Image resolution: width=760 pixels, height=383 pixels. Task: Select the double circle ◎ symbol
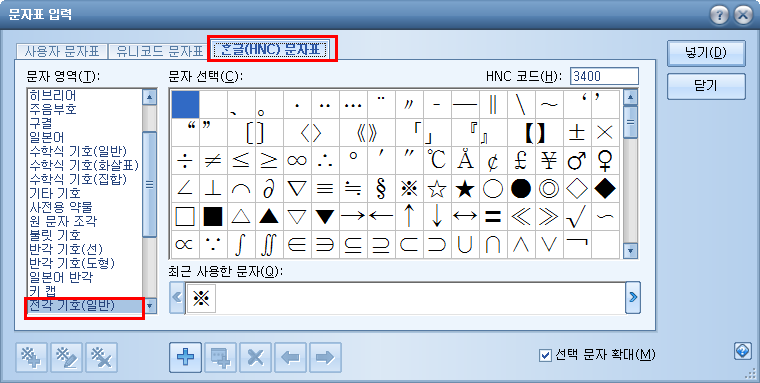tap(549, 189)
